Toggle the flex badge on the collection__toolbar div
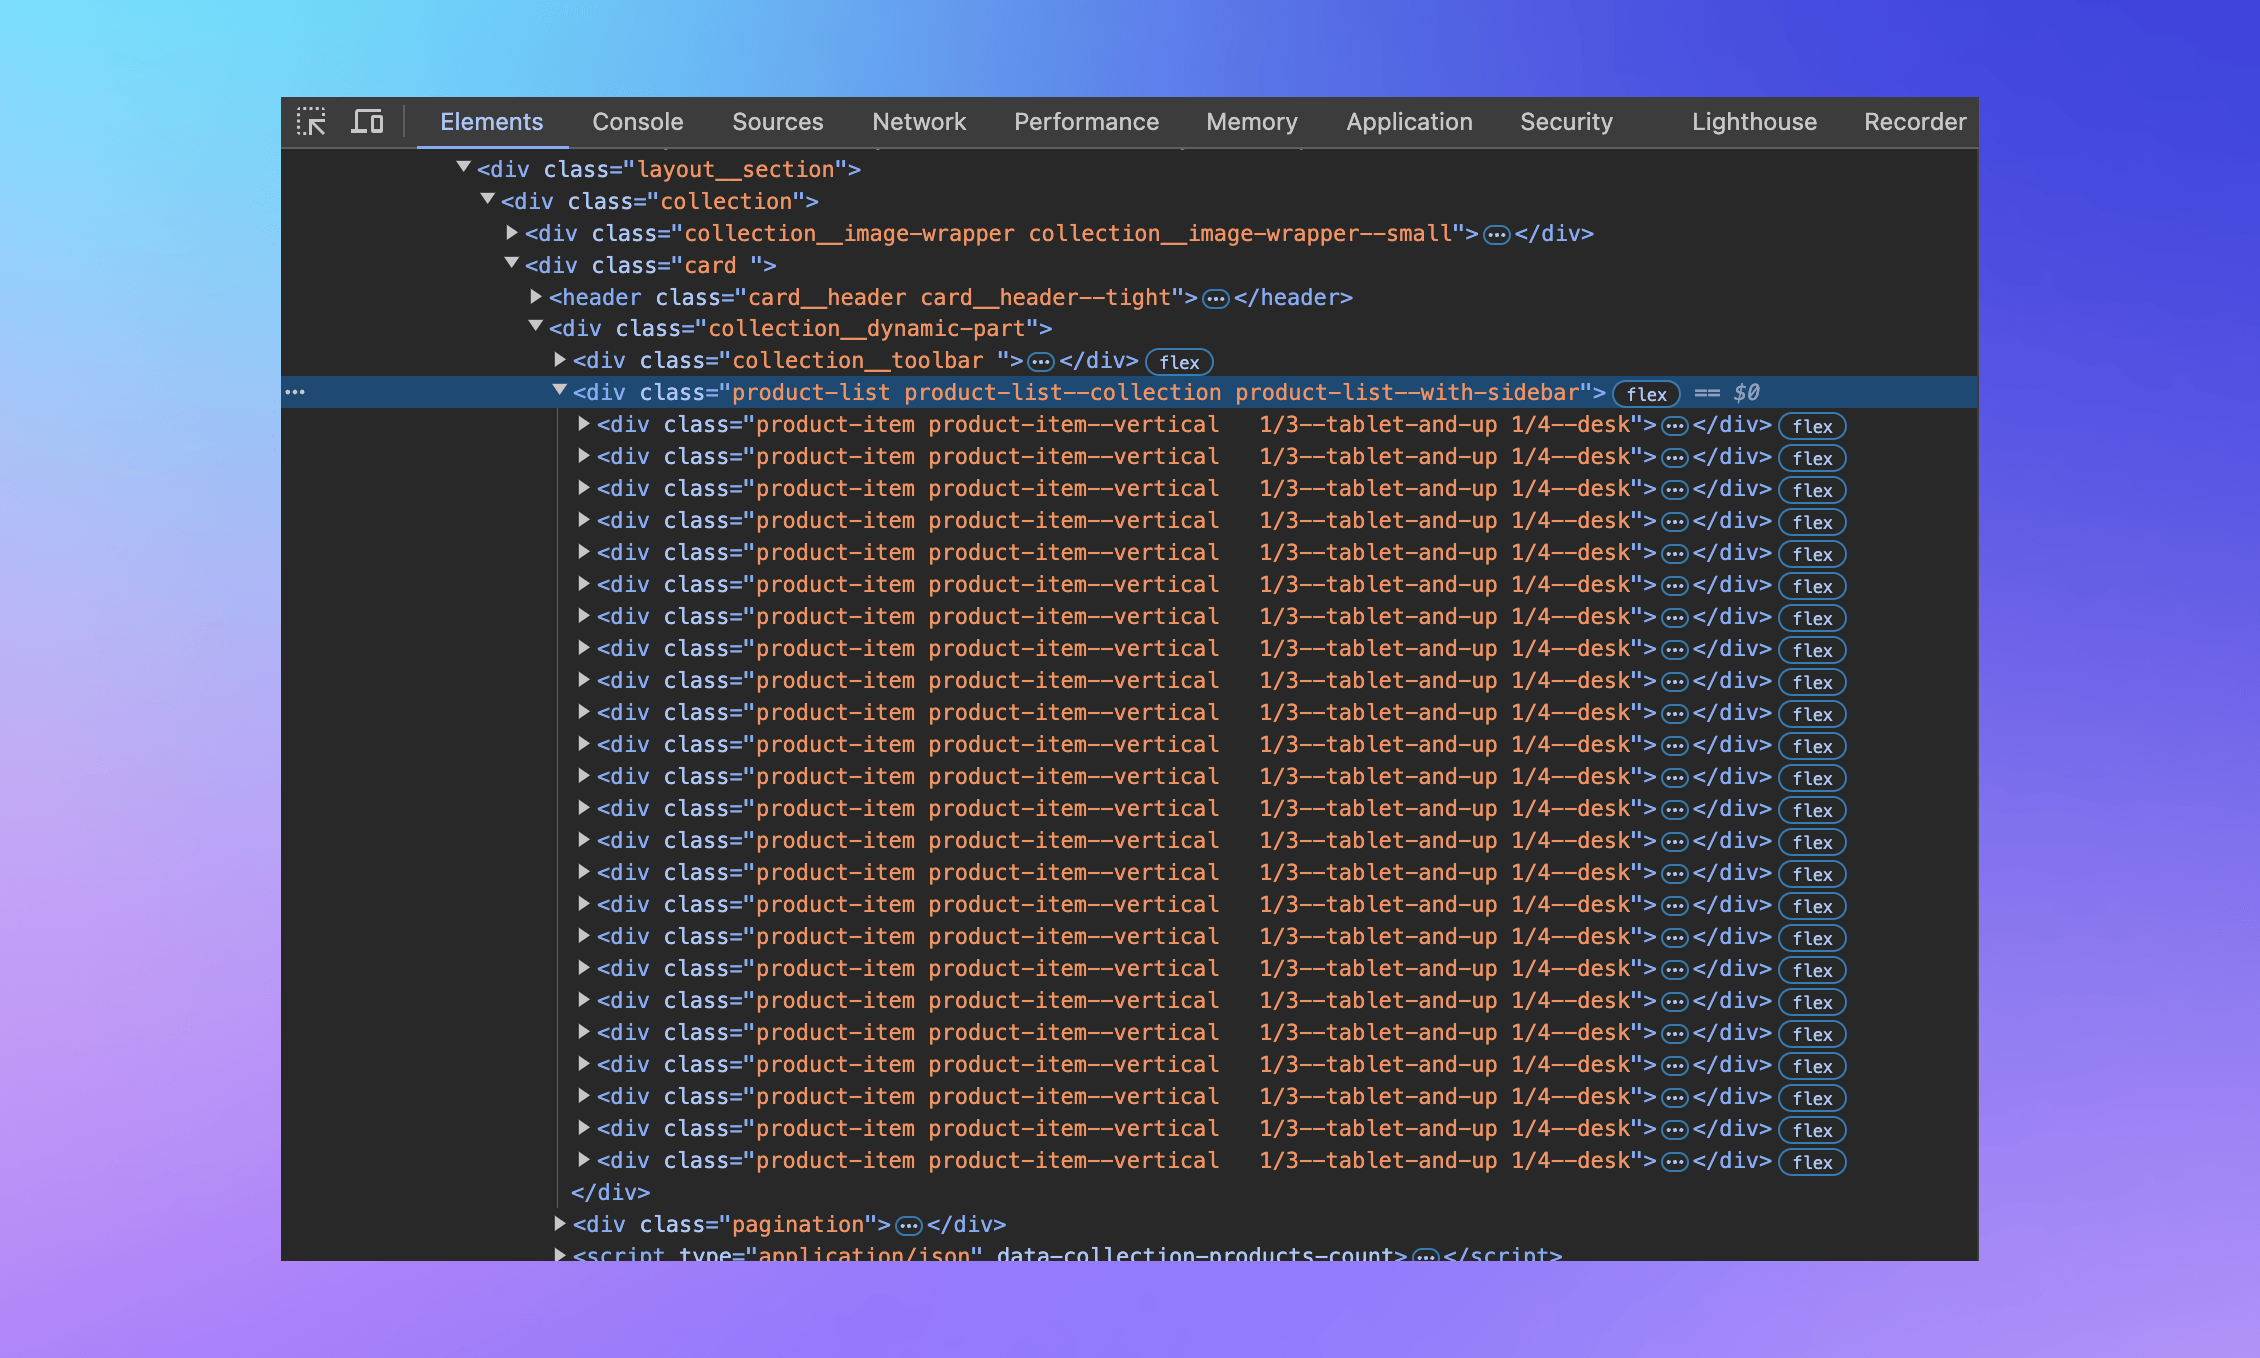Viewport: 2260px width, 1358px height. (1178, 361)
